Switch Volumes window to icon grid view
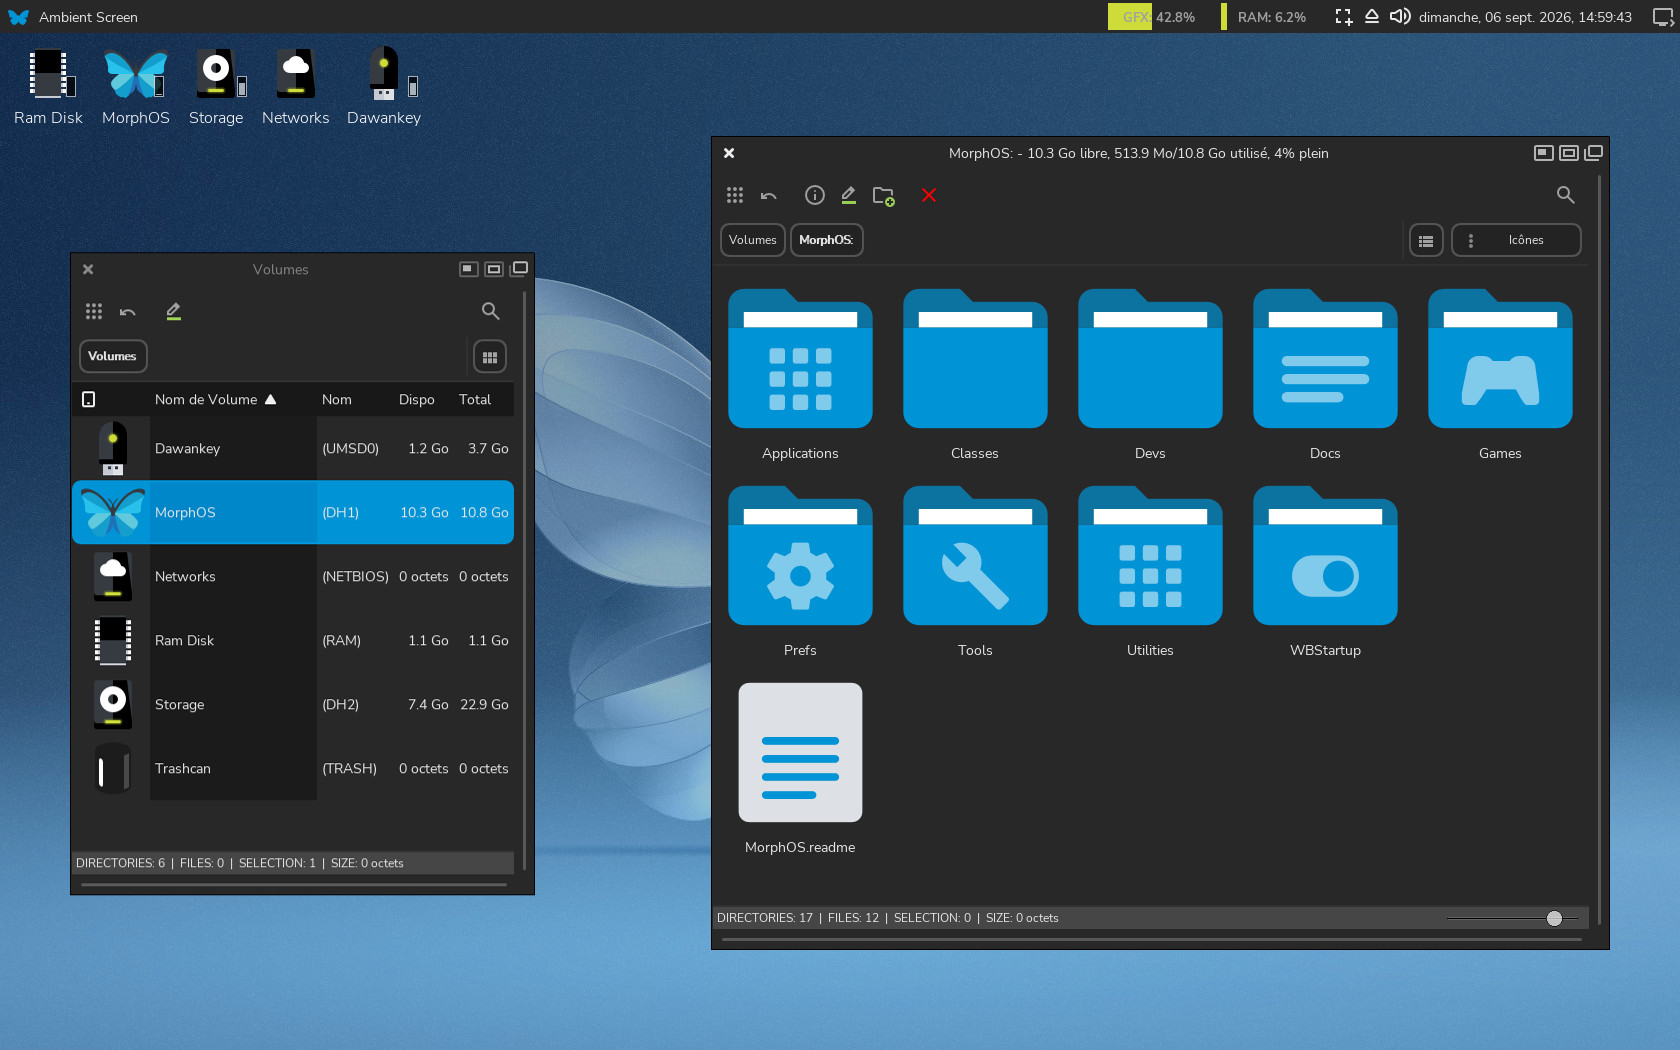Screen dimensions: 1680x1050 coord(490,357)
